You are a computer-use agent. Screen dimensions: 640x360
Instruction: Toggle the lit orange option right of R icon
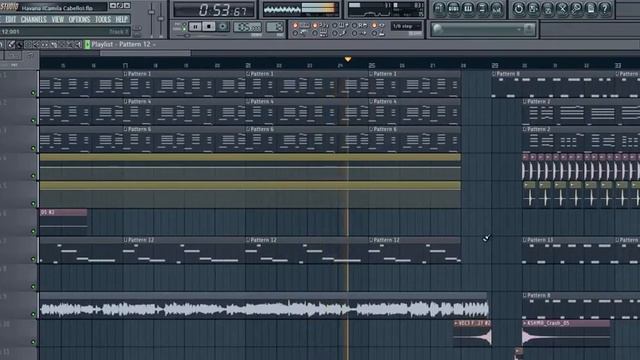(374, 25)
